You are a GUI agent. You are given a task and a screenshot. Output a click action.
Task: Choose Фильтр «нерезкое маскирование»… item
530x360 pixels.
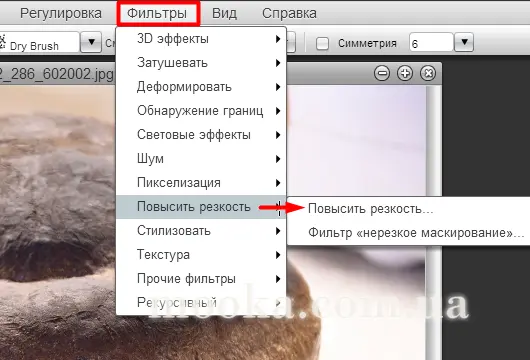[409, 233]
